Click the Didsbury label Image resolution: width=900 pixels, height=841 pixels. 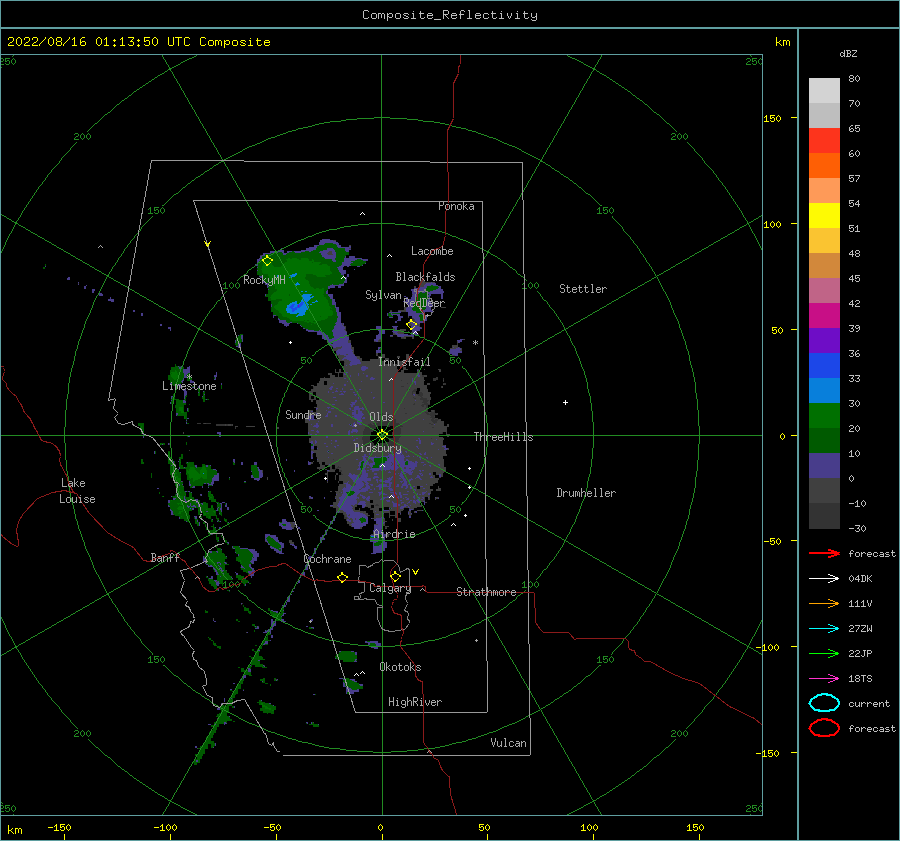(x=378, y=448)
